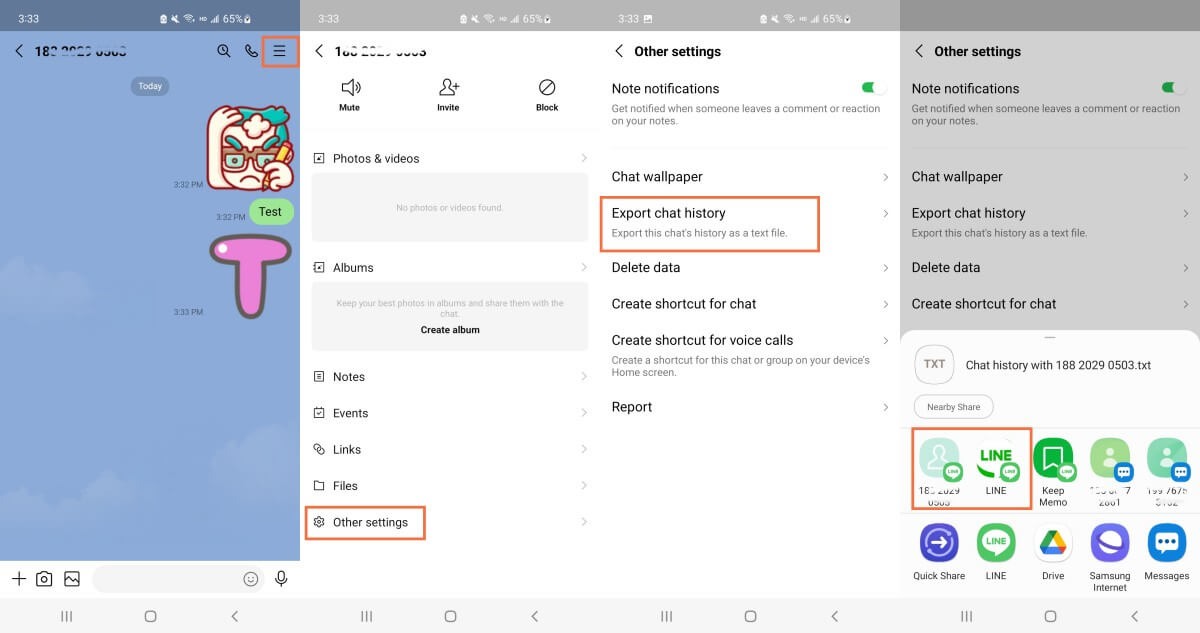Image resolution: width=1200 pixels, height=633 pixels.
Task: Disable the Note notifications toggle
Action: (869, 88)
